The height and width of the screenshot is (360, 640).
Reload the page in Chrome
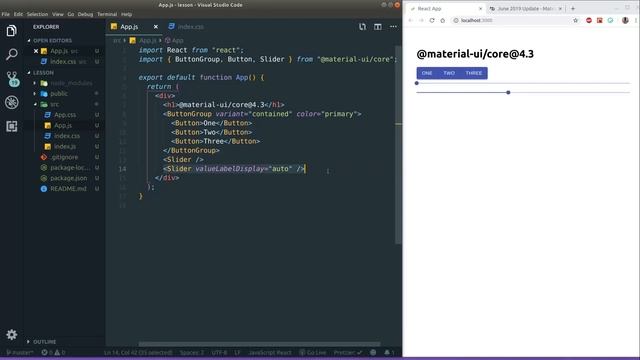click(432, 20)
